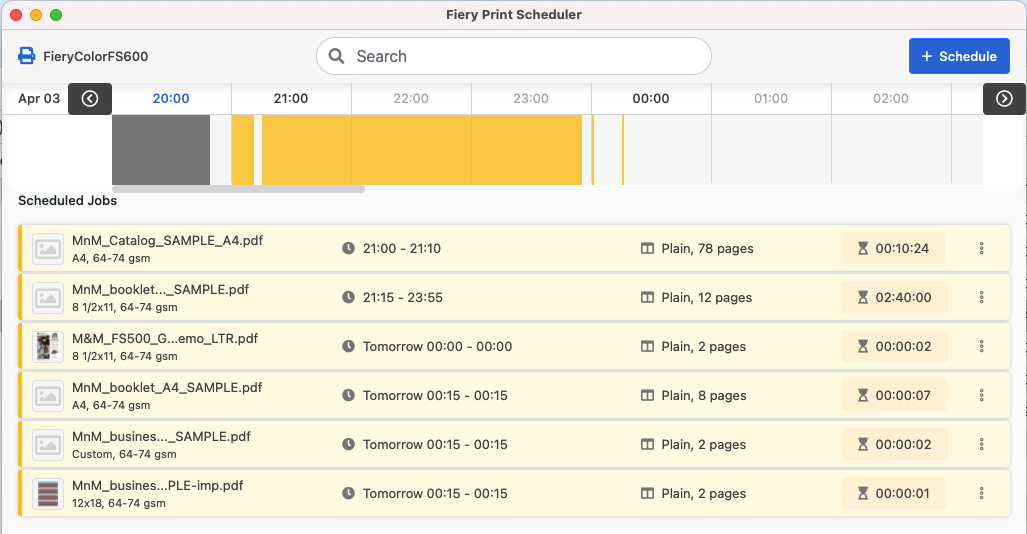Select FieryColorFS600 printer name
The width and height of the screenshot is (1027, 534).
96,56
